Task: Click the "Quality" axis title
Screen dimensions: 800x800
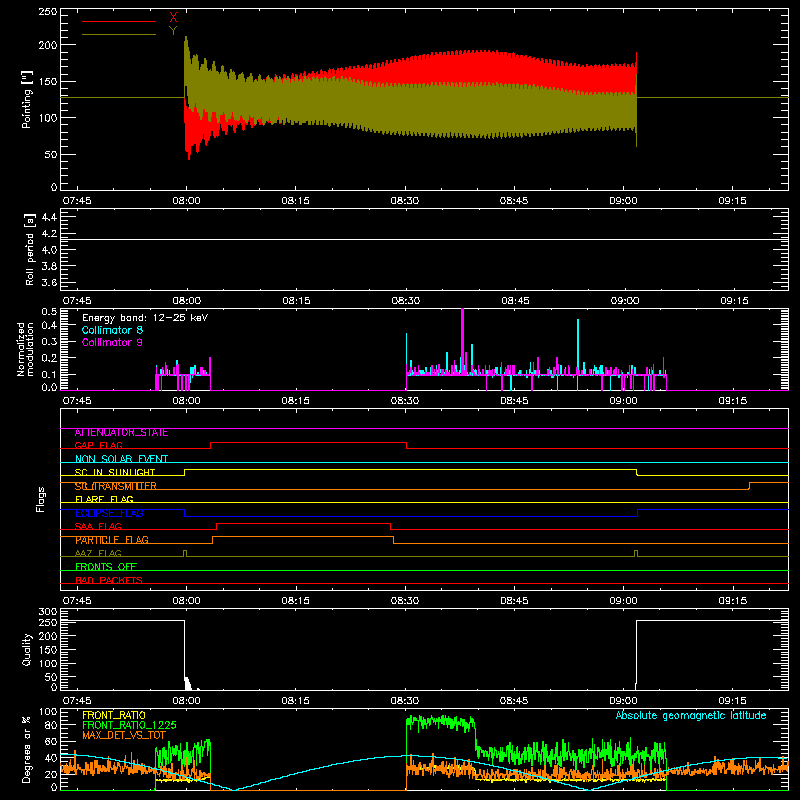Action: click(x=27, y=649)
